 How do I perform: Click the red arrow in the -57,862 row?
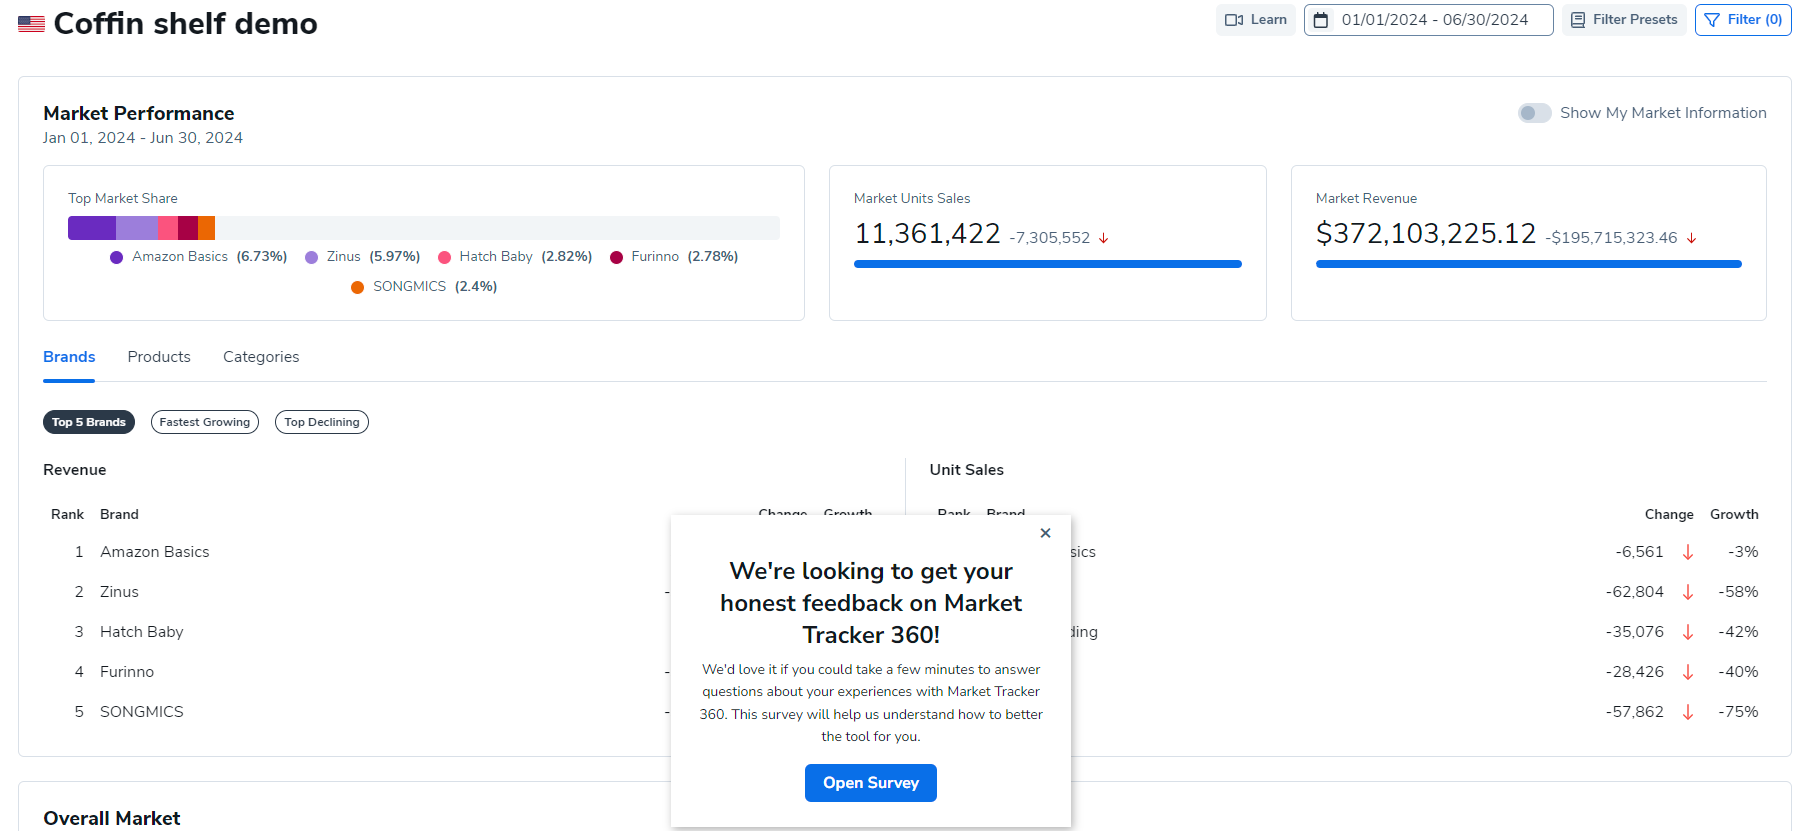1688,712
